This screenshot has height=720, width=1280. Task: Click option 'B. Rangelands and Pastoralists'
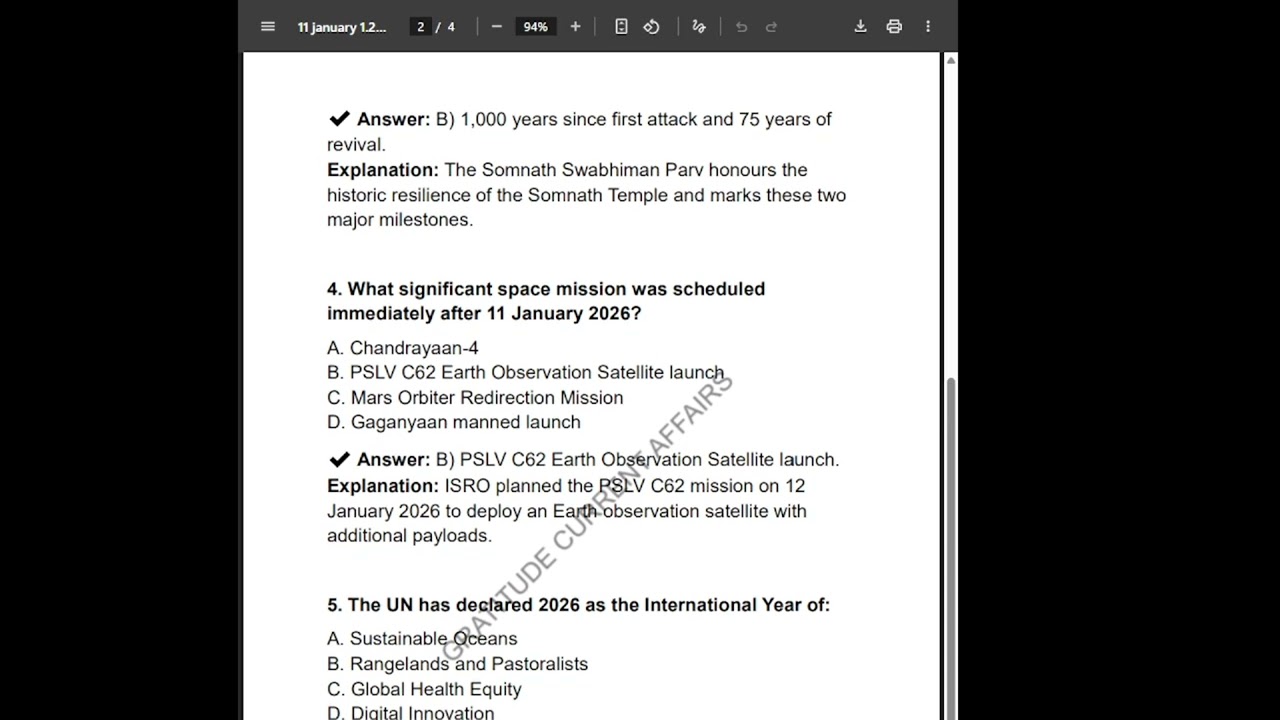point(457,664)
